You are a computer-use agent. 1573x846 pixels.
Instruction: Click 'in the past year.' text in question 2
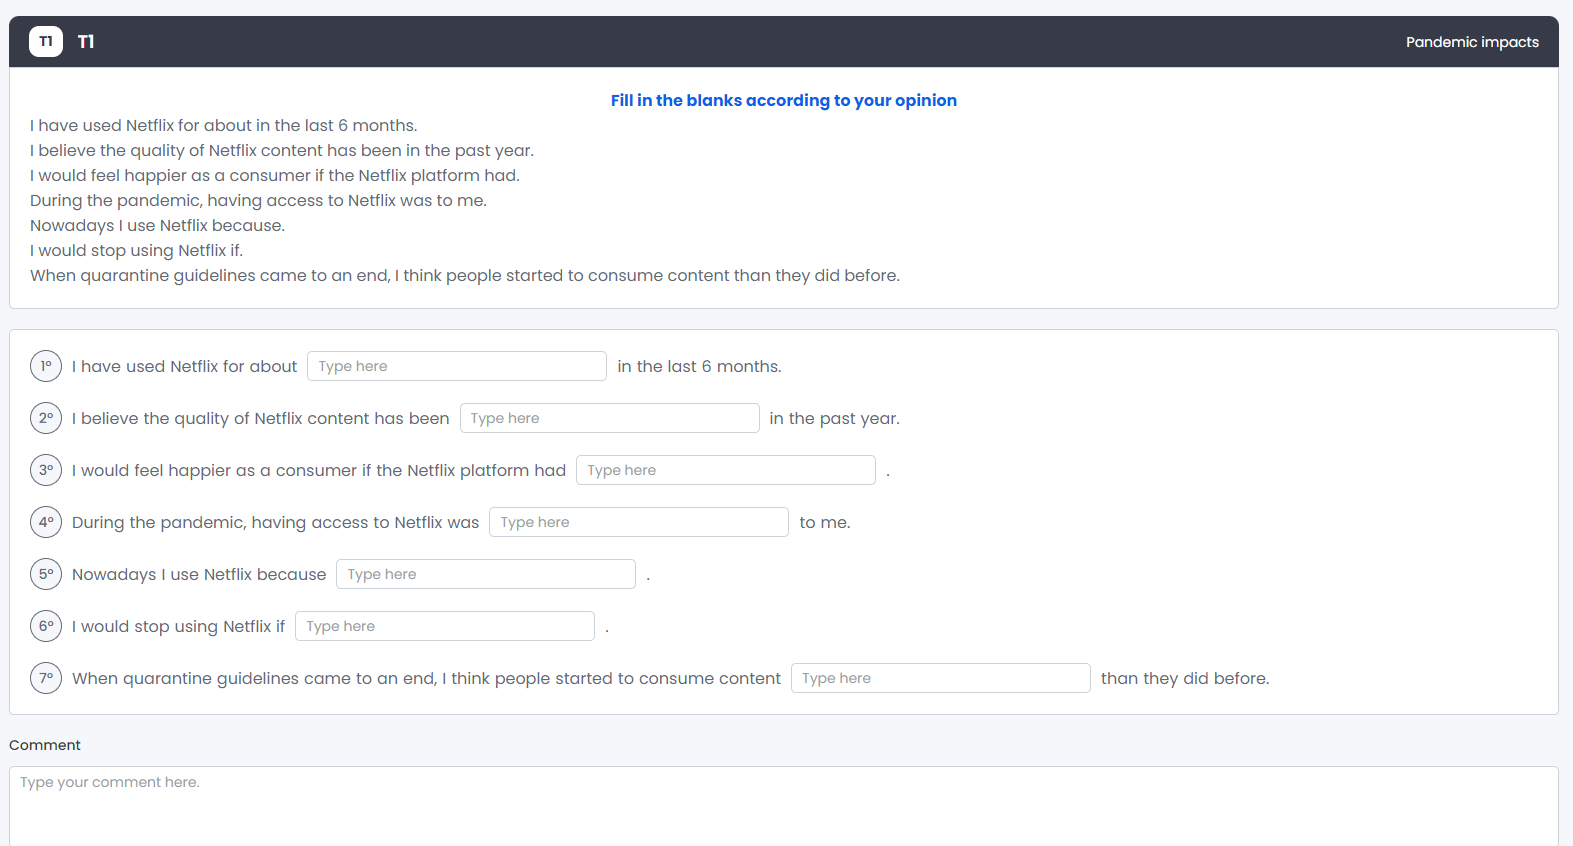tap(834, 418)
